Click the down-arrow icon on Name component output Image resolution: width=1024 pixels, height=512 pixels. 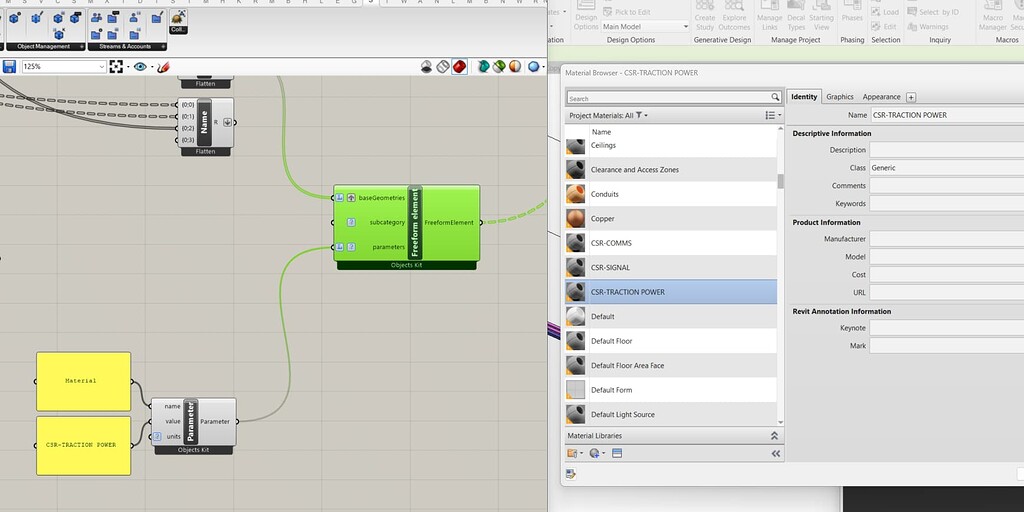(227, 122)
